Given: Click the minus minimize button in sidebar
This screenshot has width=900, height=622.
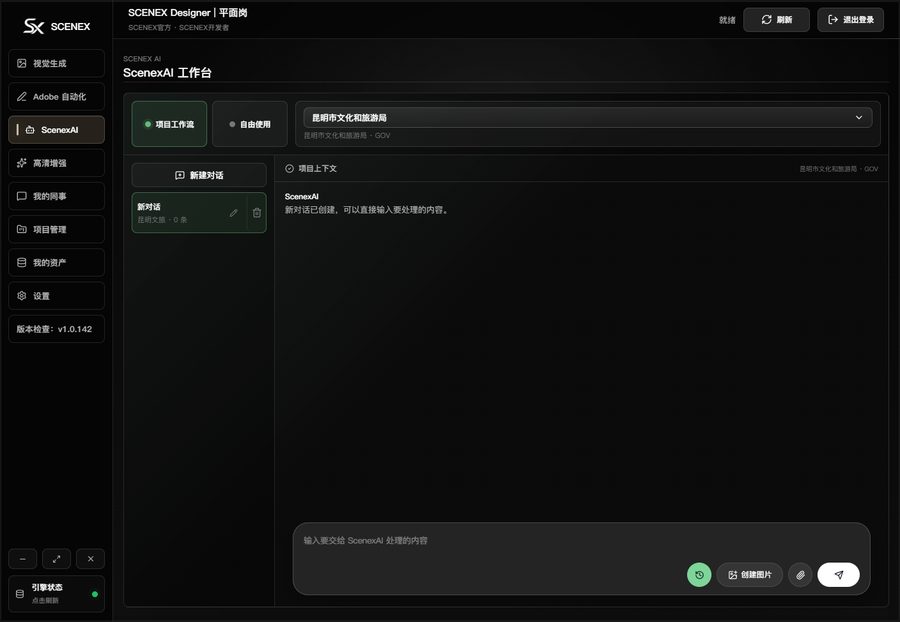Looking at the screenshot, I should click(23, 558).
